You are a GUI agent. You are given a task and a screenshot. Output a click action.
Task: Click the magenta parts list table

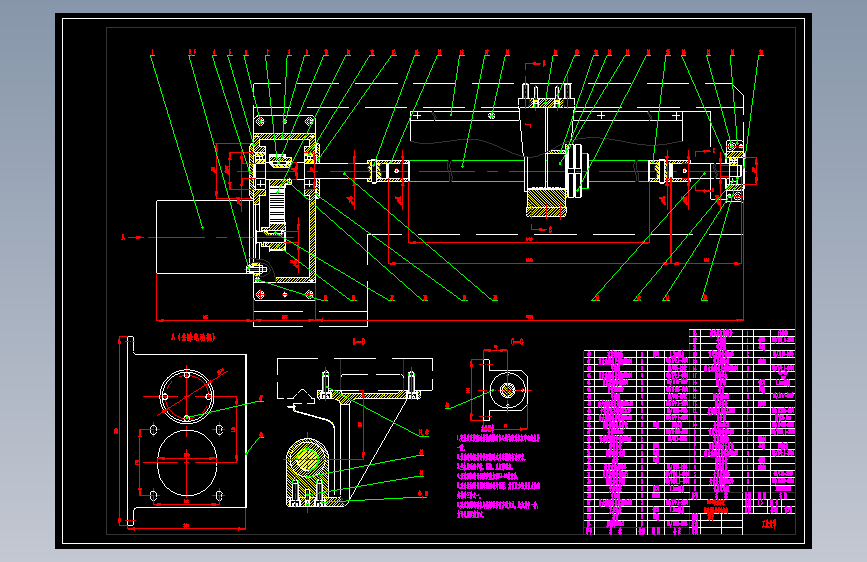pos(690,433)
